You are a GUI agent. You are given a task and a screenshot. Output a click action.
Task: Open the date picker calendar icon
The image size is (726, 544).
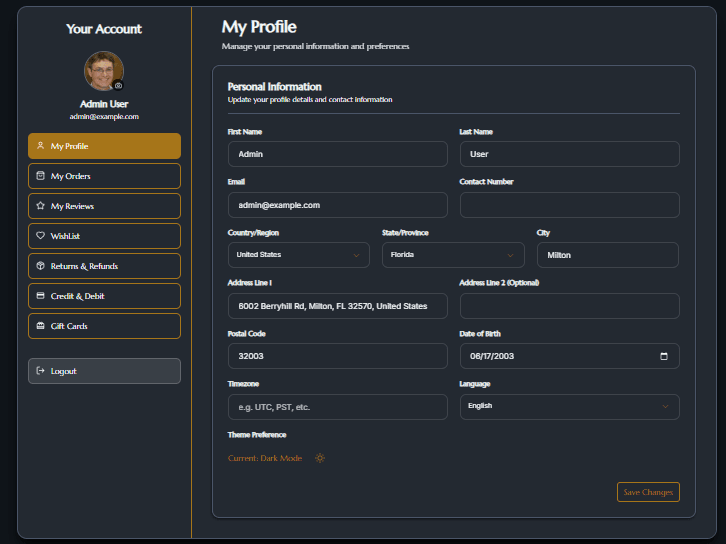(664, 356)
